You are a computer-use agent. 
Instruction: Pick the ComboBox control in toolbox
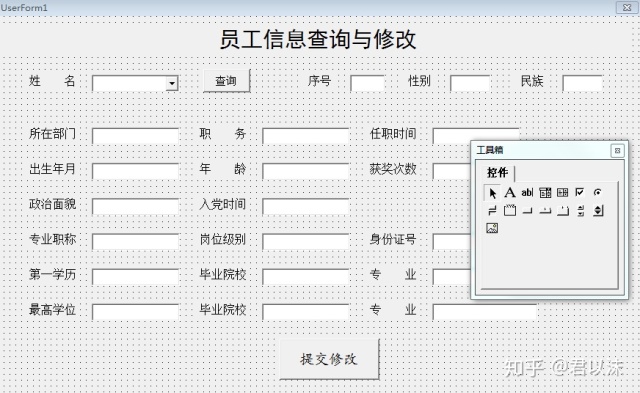tap(545, 192)
